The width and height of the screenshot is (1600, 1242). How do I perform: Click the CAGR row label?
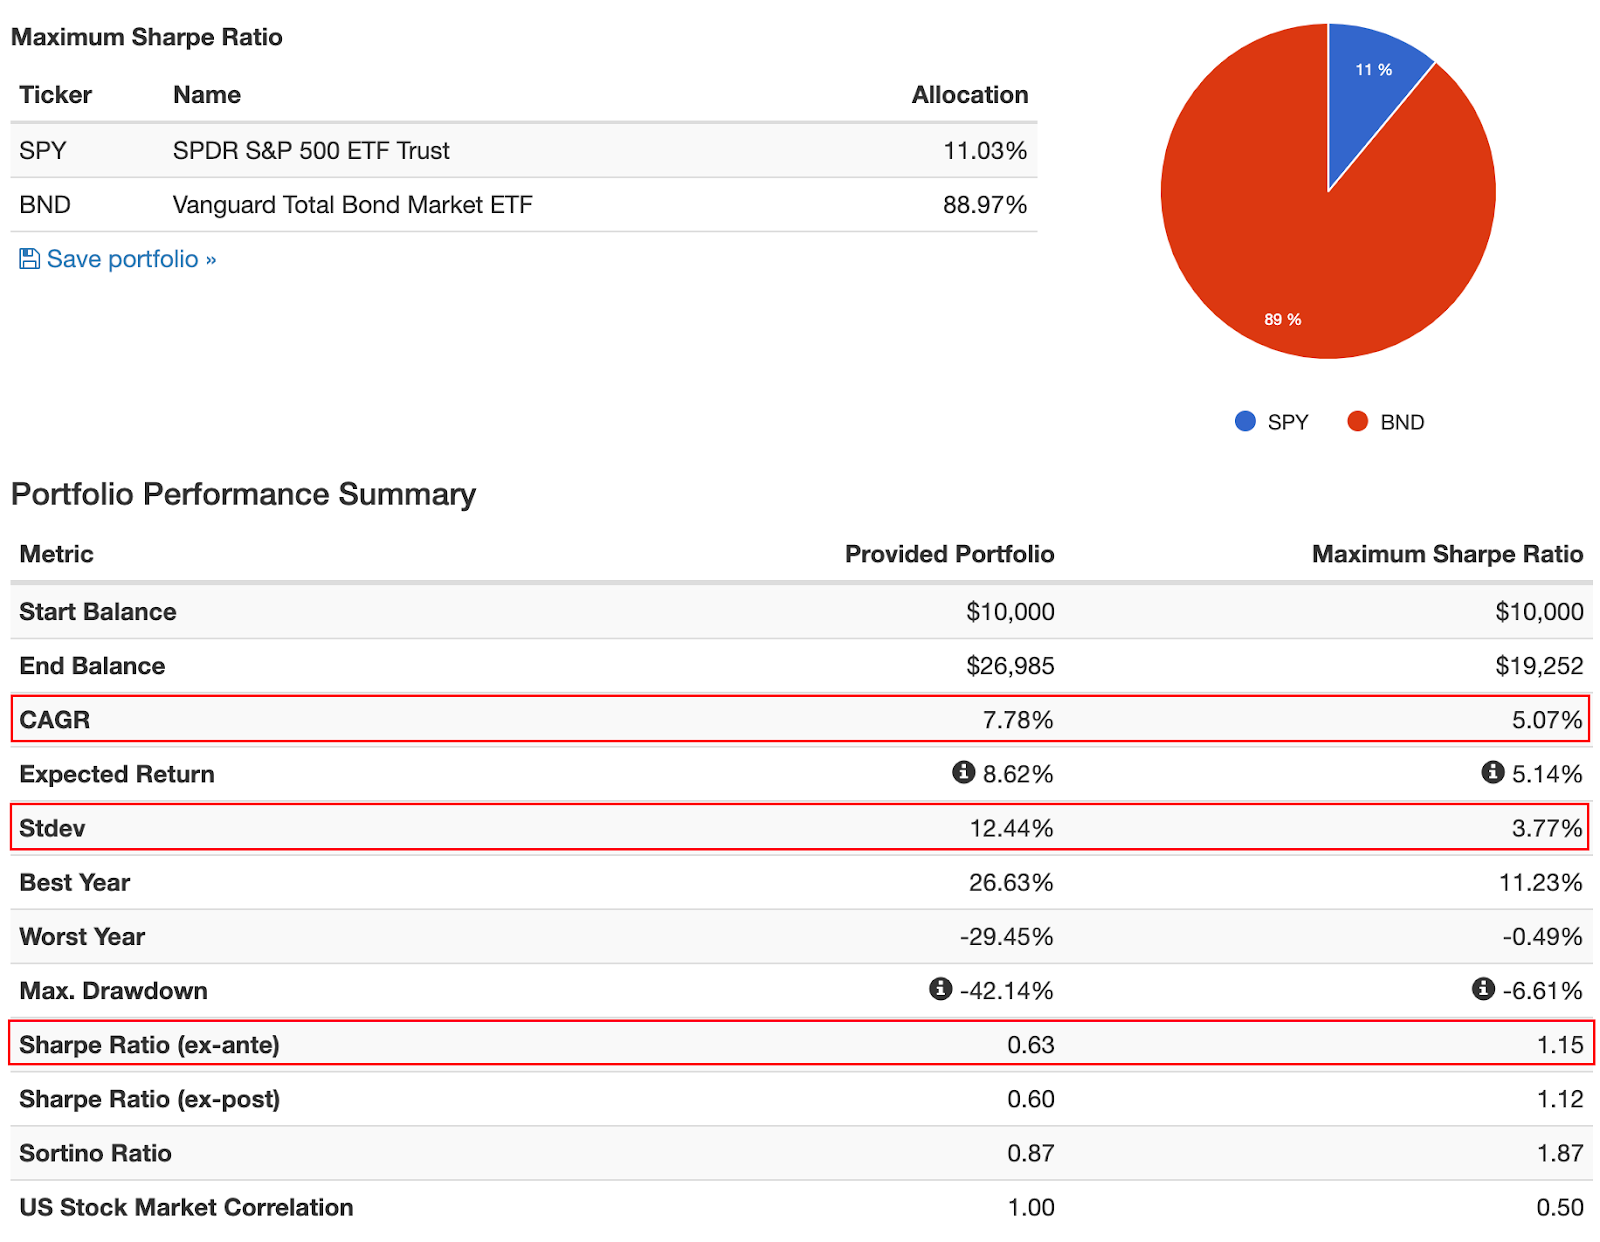(55, 720)
